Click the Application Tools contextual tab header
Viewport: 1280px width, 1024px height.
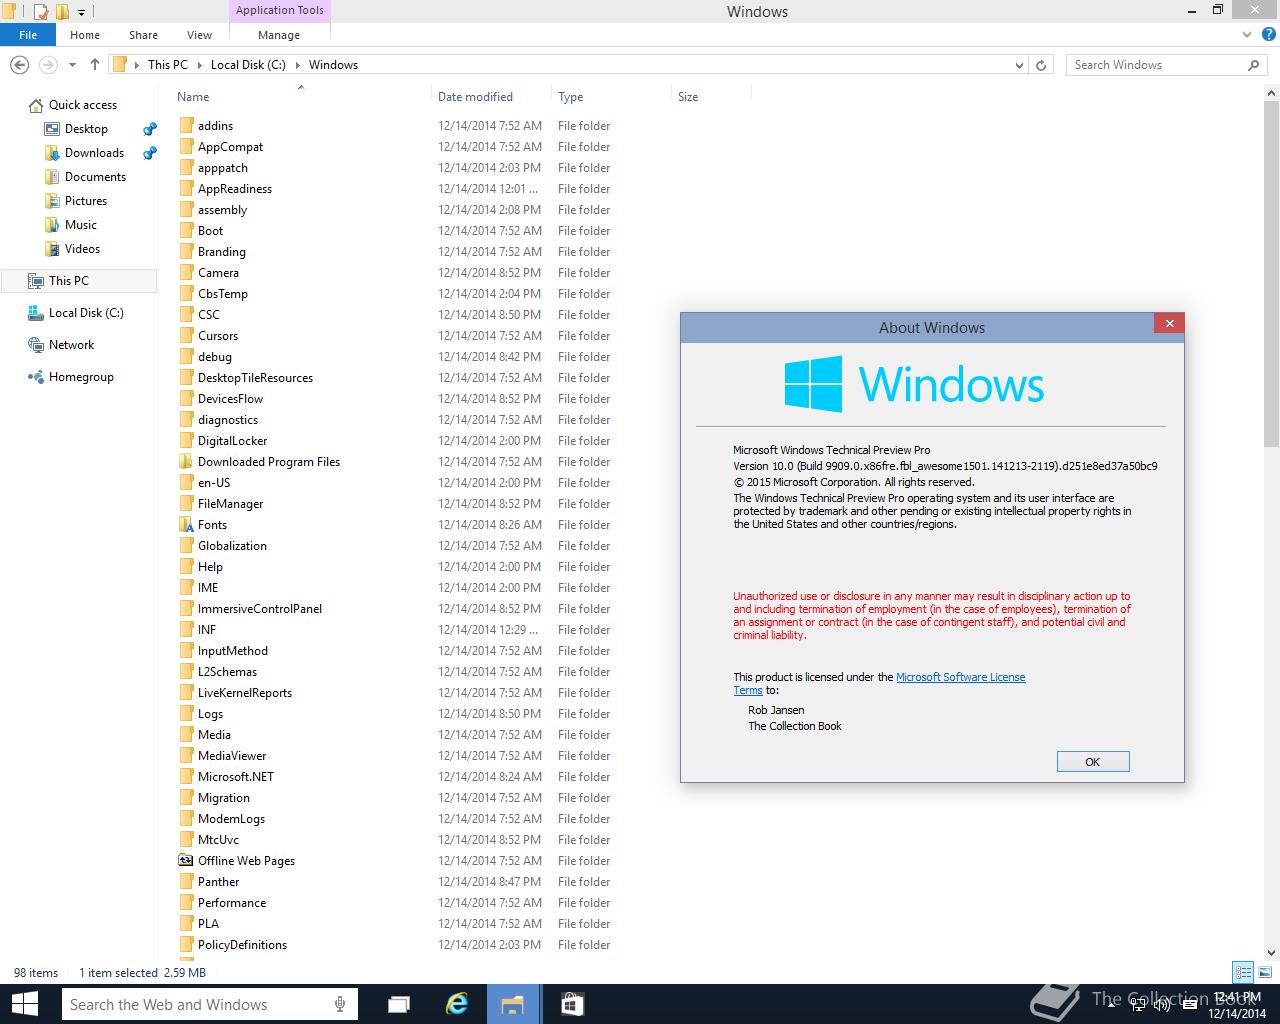click(280, 11)
